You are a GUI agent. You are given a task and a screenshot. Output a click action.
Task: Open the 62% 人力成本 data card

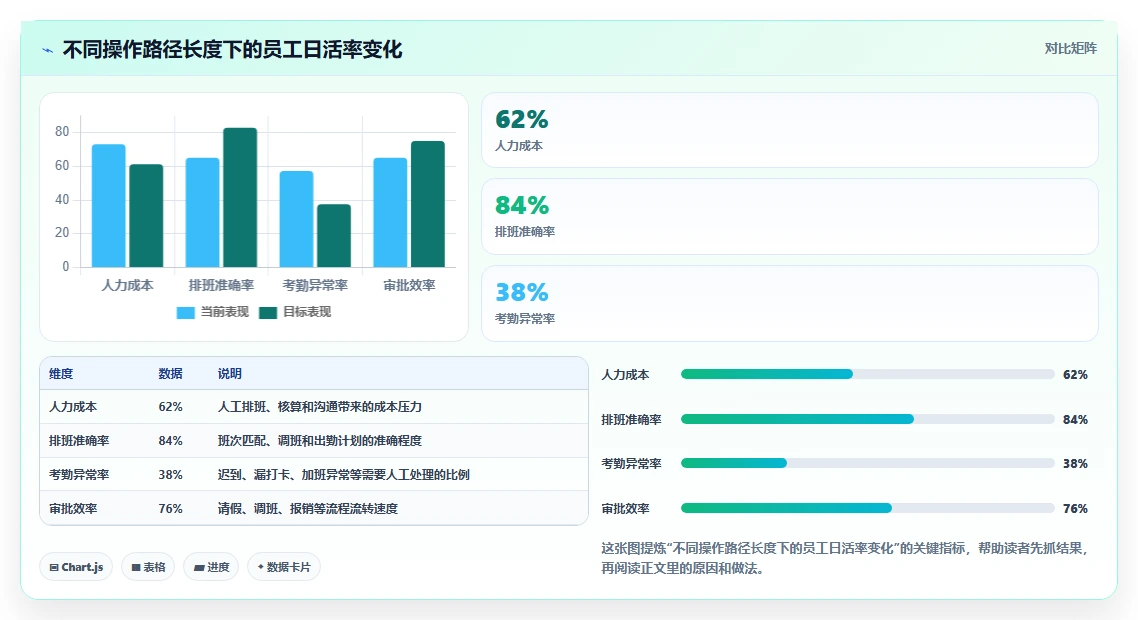click(x=790, y=130)
